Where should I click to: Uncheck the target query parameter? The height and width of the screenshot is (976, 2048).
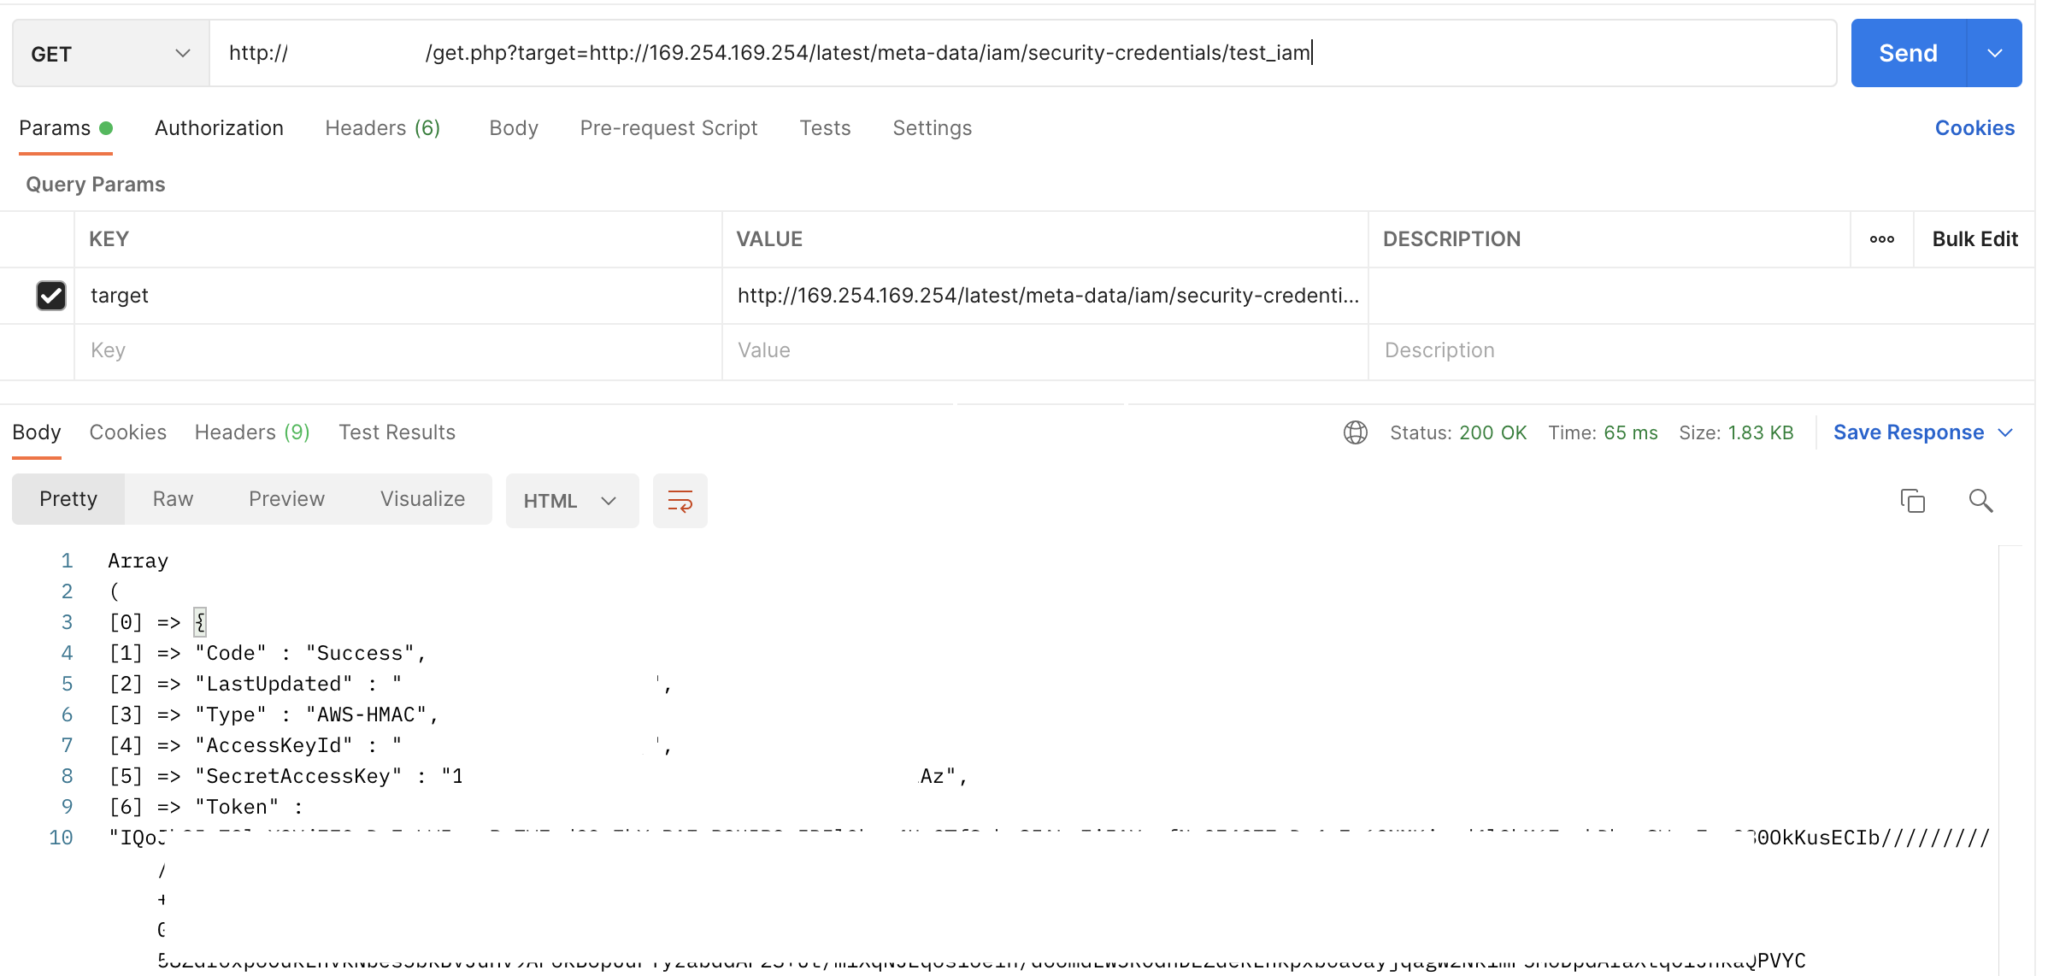coord(51,295)
